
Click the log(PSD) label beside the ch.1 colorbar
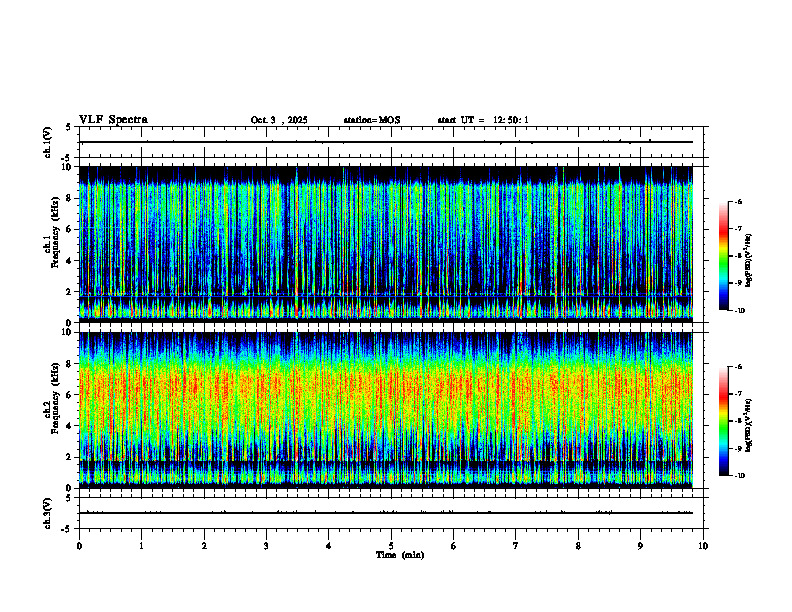(750, 260)
